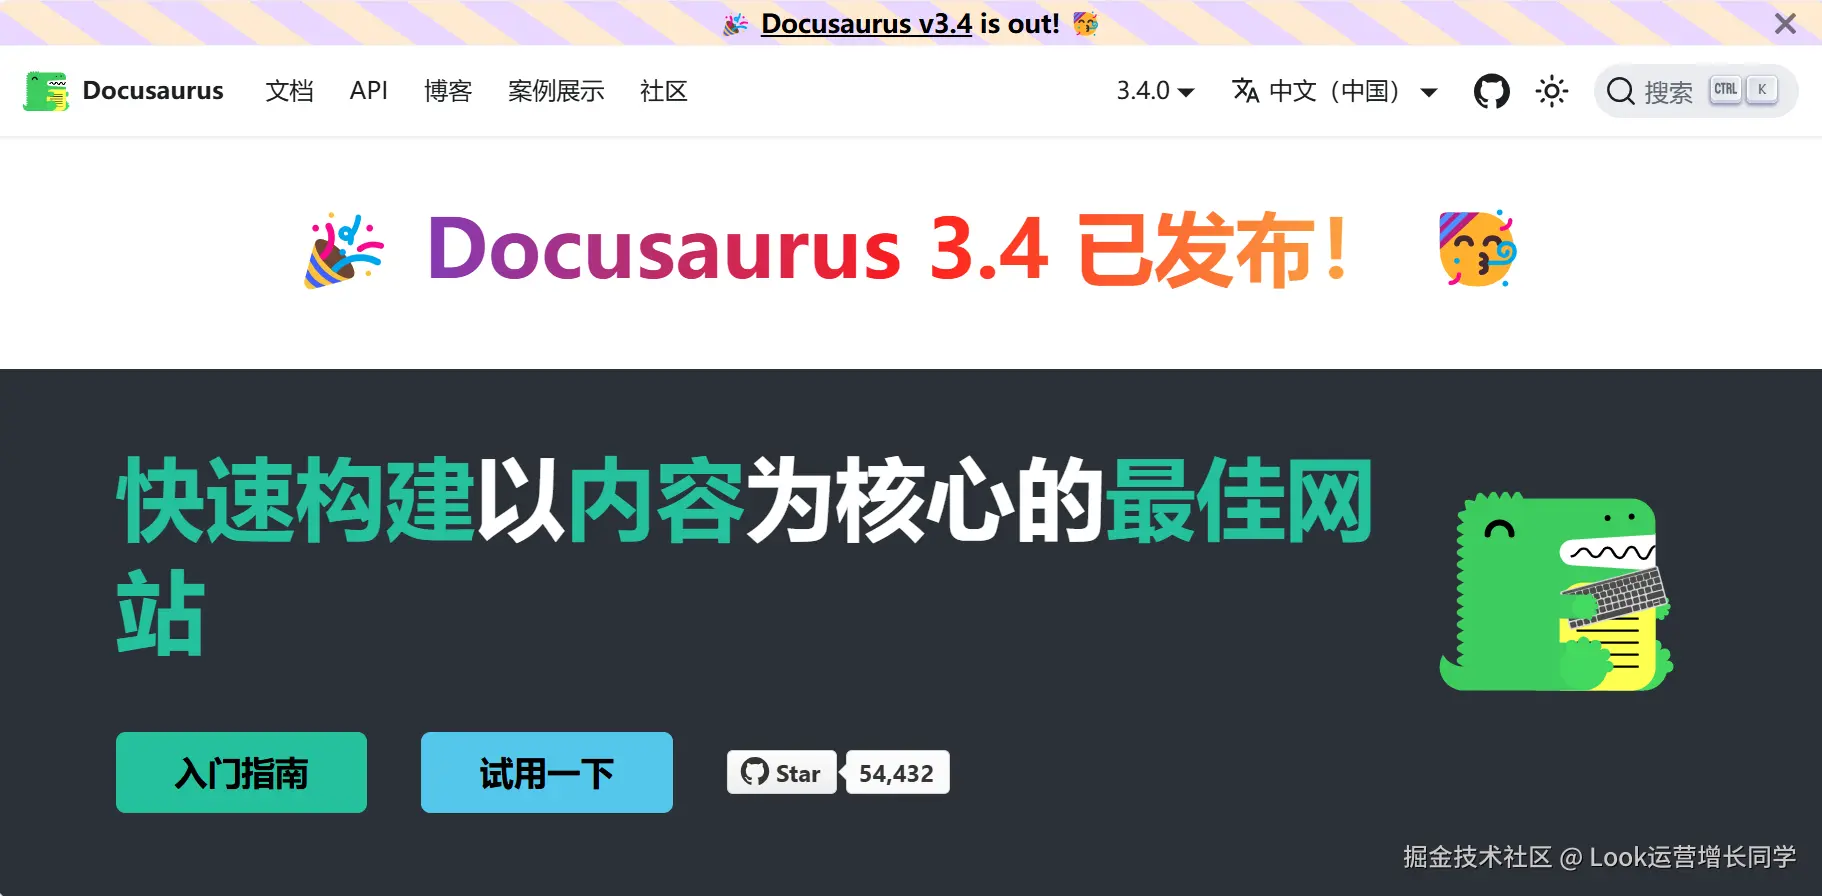The image size is (1822, 896).
Task: Open the API menu item
Action: tap(369, 91)
